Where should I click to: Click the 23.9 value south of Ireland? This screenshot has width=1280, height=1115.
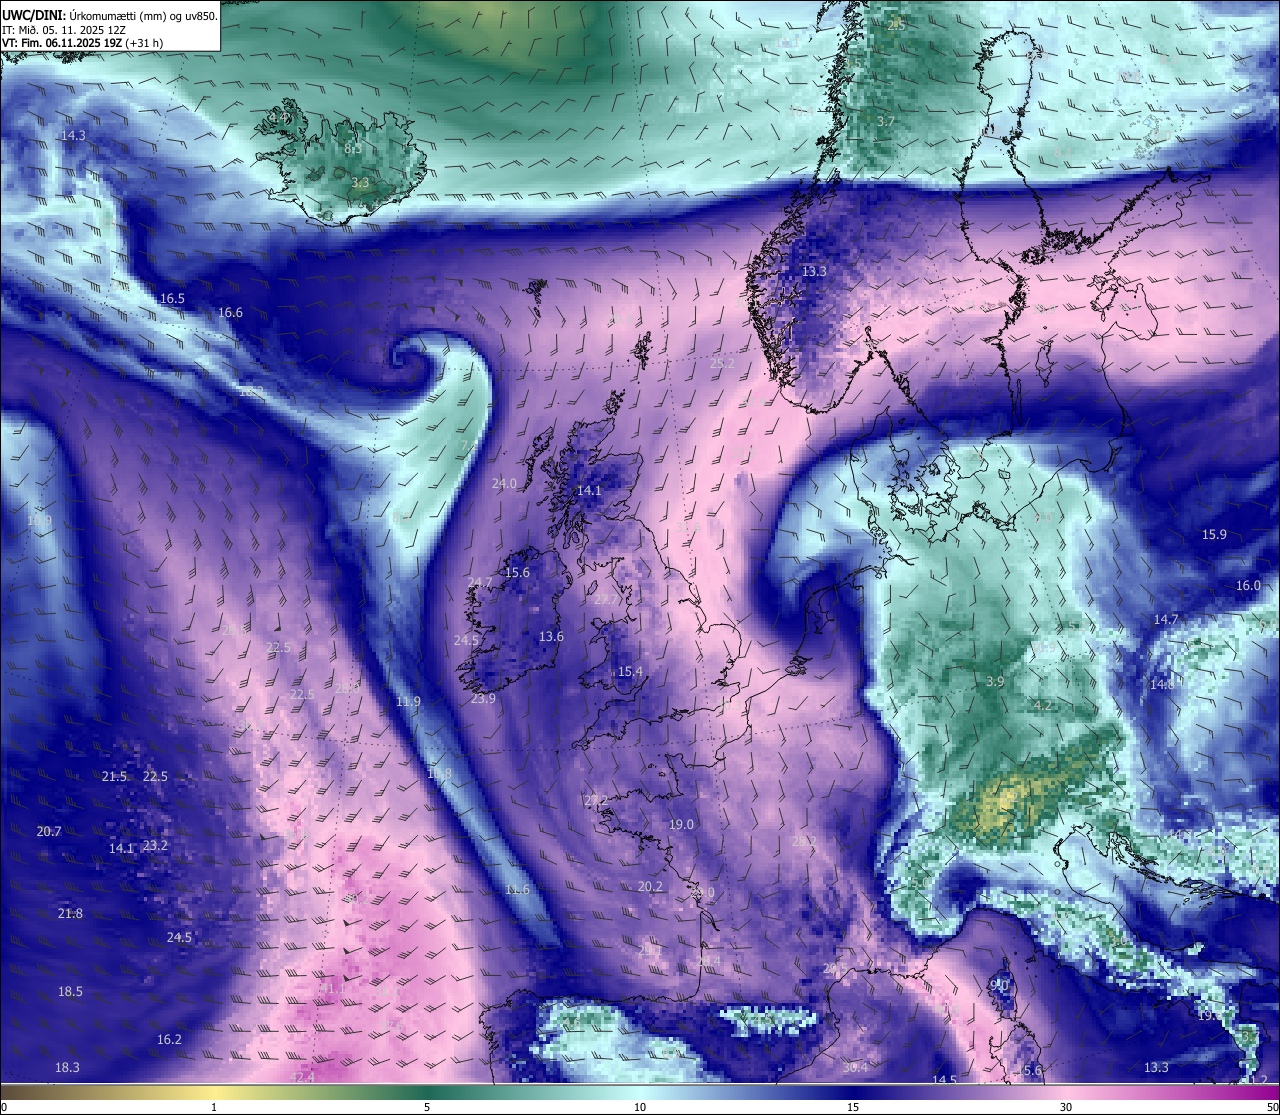pos(483,699)
